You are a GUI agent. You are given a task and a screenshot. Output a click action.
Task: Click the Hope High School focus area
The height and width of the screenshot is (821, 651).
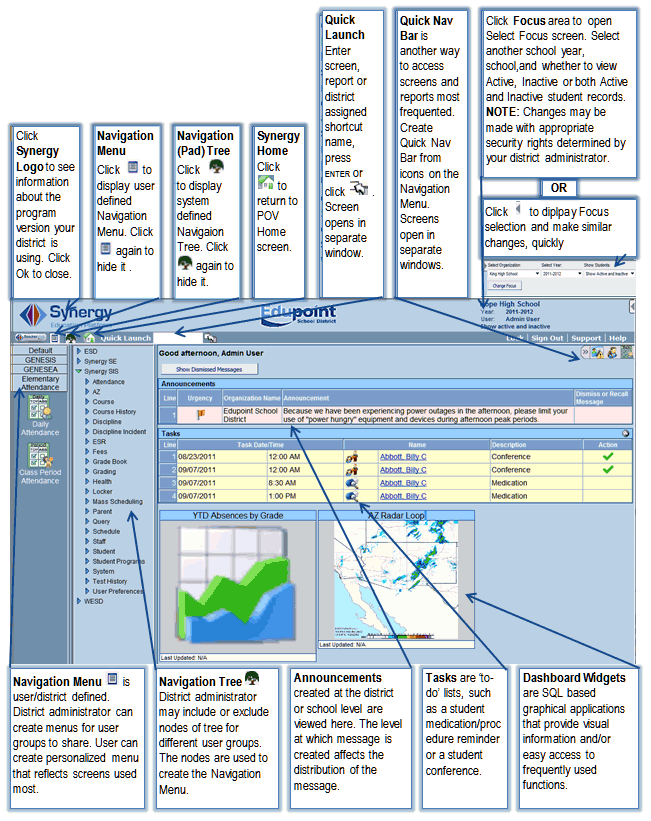tap(515, 315)
